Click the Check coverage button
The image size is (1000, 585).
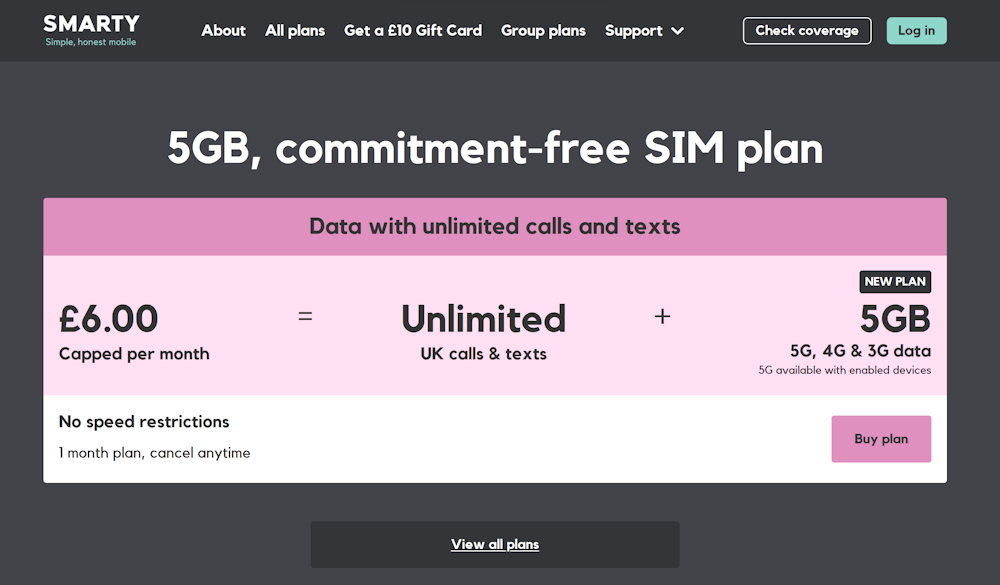pyautogui.click(x=806, y=30)
